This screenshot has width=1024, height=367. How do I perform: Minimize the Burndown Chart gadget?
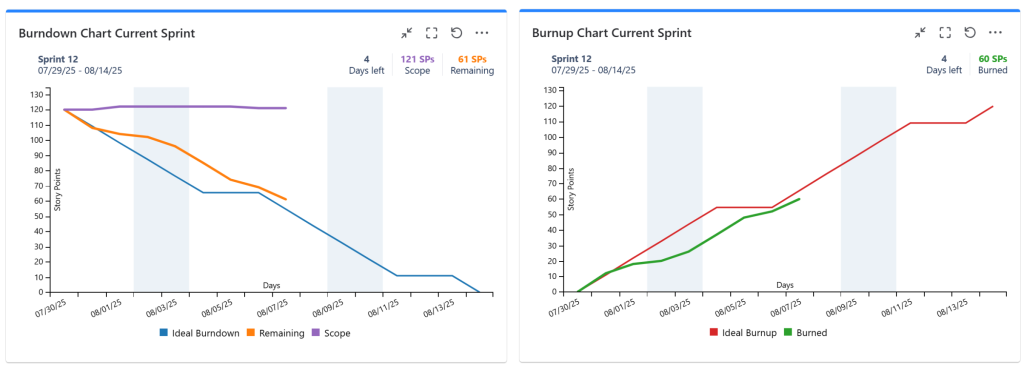pos(407,33)
